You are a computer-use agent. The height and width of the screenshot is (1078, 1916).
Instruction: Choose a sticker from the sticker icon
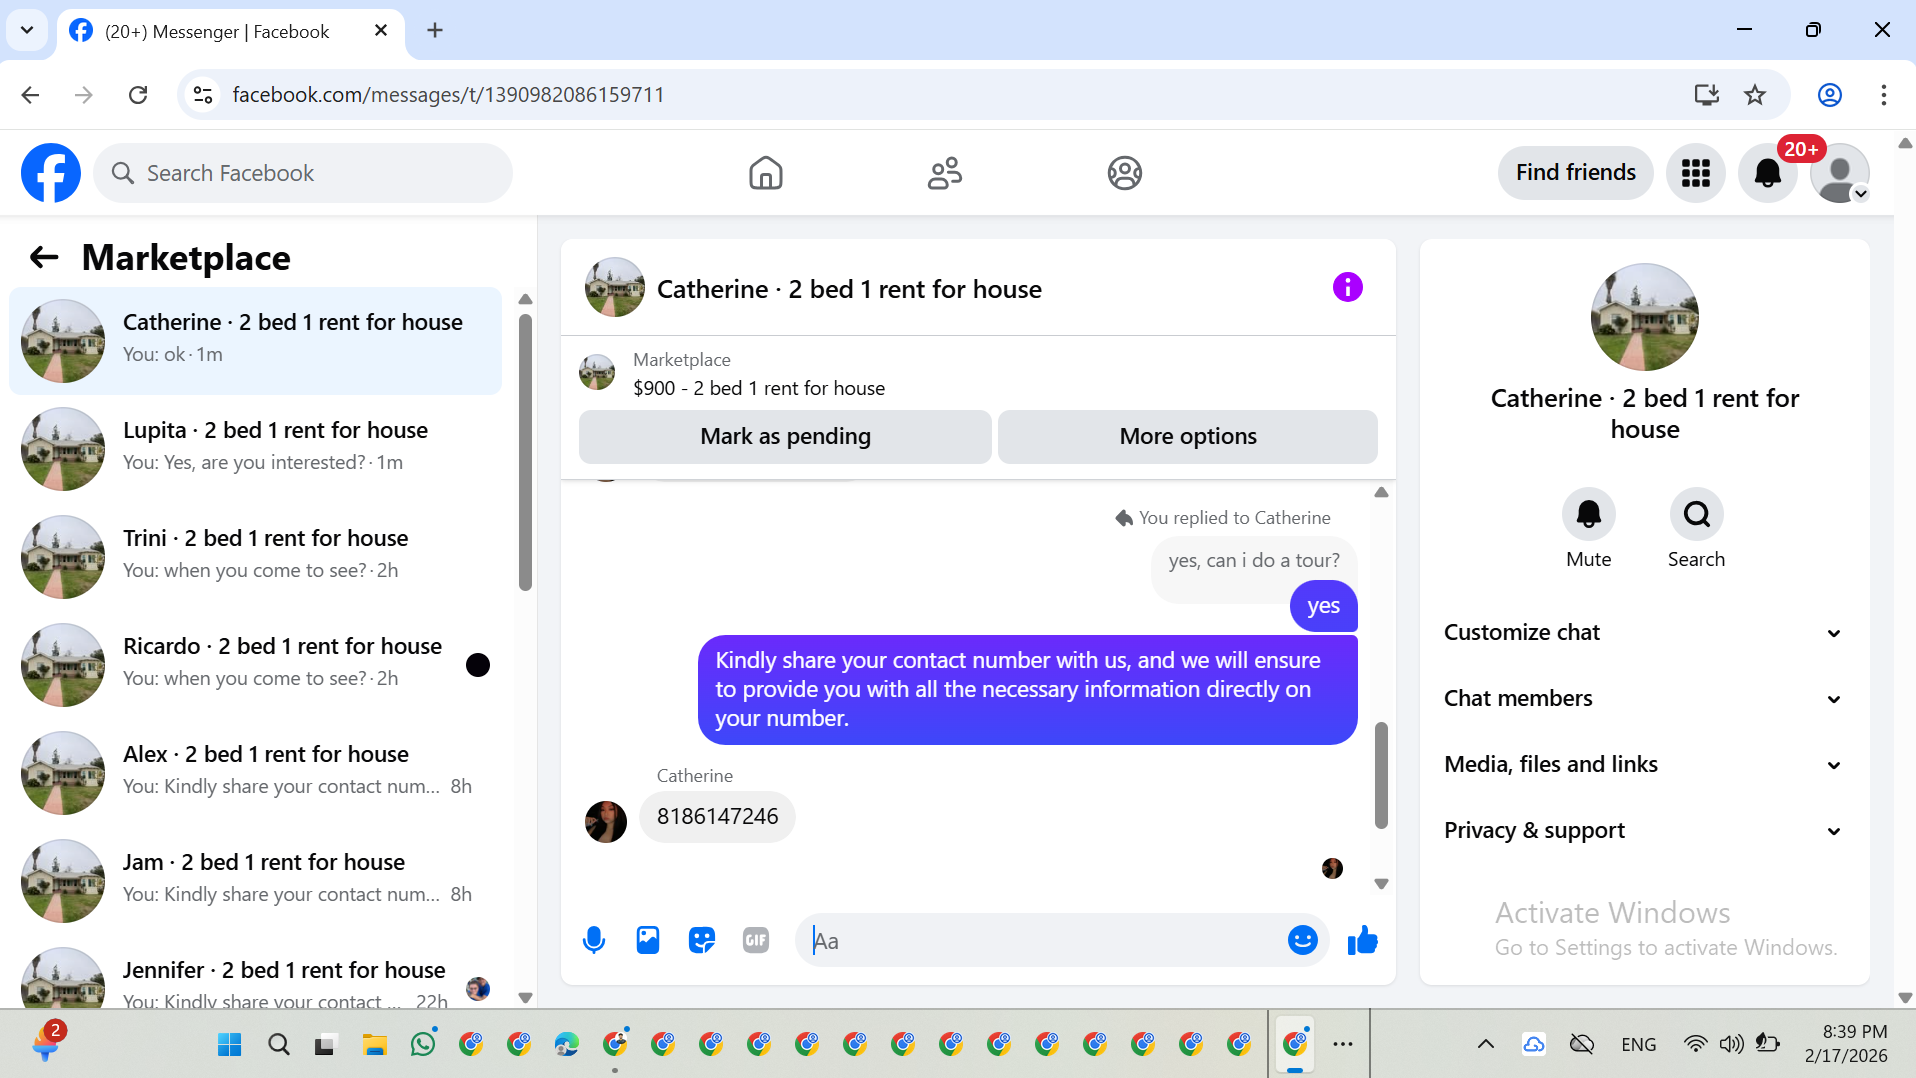[702, 940]
